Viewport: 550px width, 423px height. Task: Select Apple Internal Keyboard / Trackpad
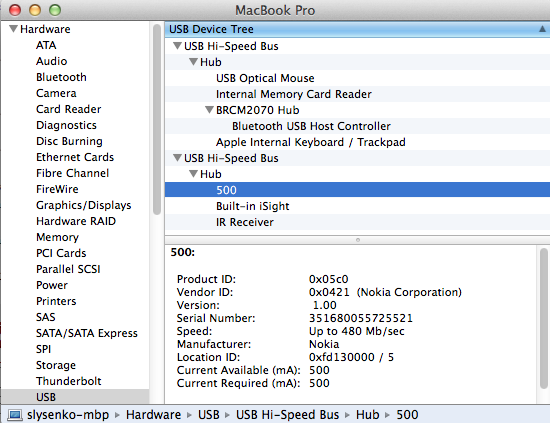311,142
